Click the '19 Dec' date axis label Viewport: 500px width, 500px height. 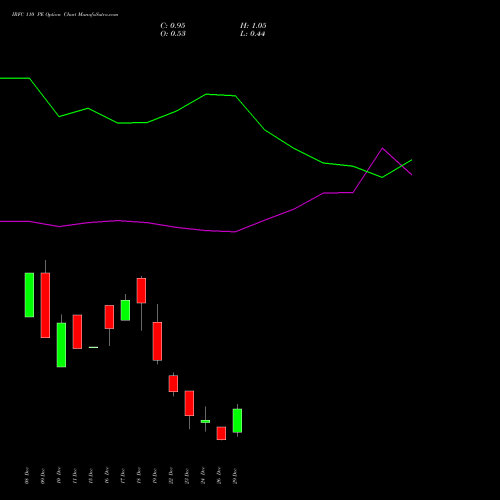155,476
